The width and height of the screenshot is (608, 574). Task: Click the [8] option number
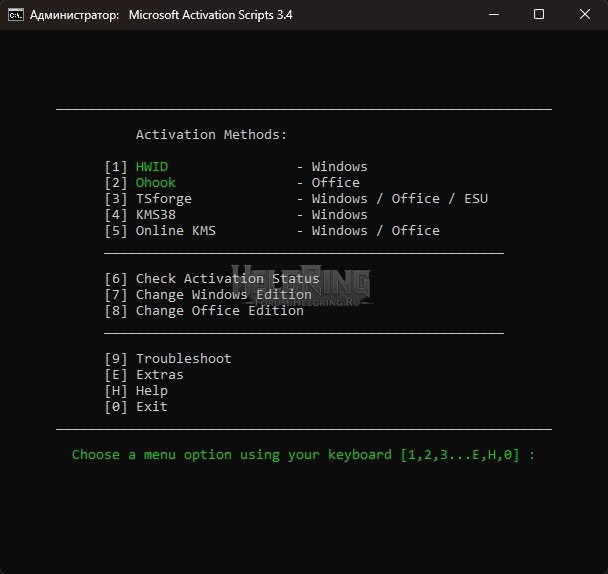click(x=116, y=311)
